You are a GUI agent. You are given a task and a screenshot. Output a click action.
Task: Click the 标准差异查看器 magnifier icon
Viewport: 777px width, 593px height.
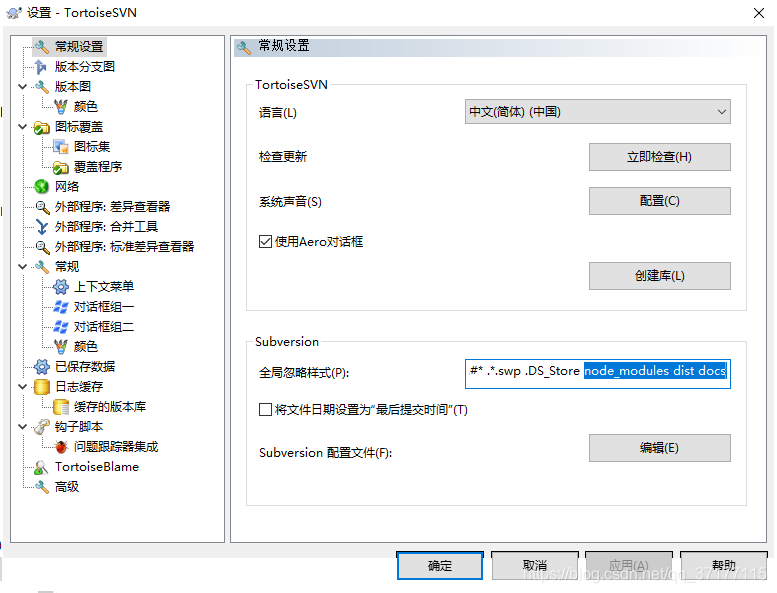[42, 247]
